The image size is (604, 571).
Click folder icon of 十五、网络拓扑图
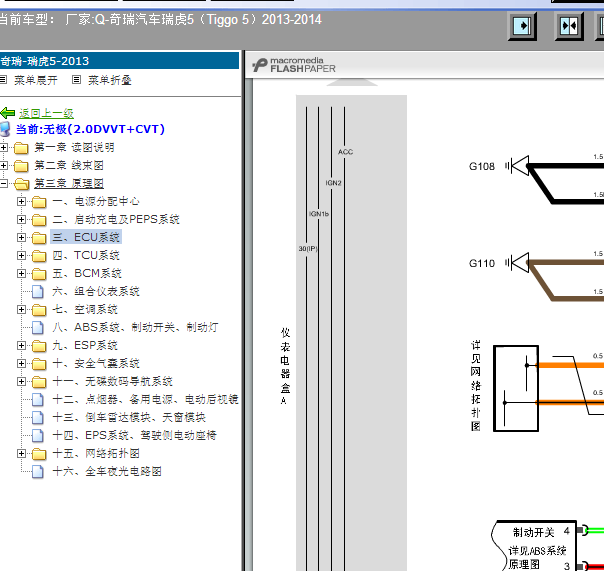click(x=39, y=454)
